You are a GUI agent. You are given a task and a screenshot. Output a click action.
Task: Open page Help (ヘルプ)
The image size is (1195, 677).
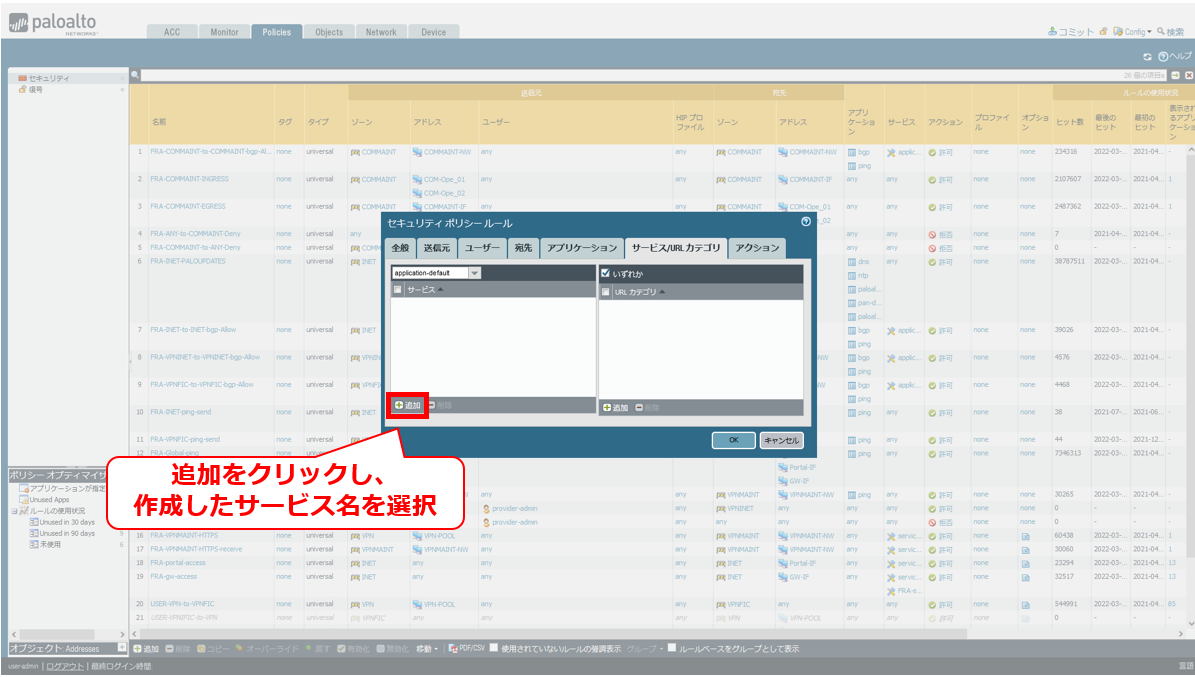(1174, 56)
